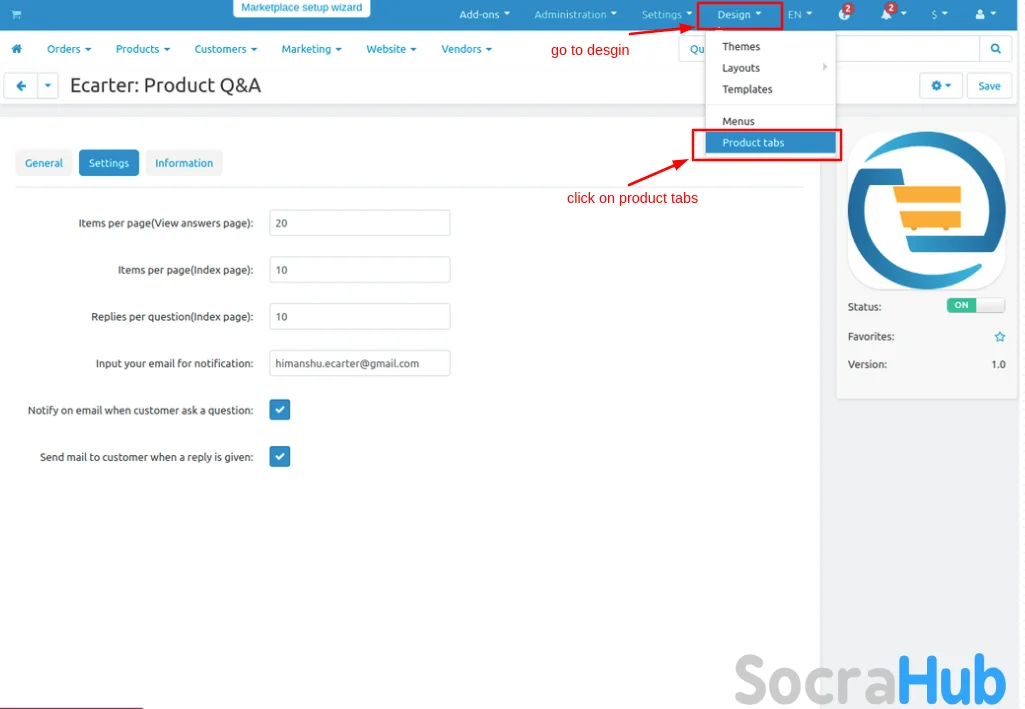Click the notification email input field

(360, 363)
